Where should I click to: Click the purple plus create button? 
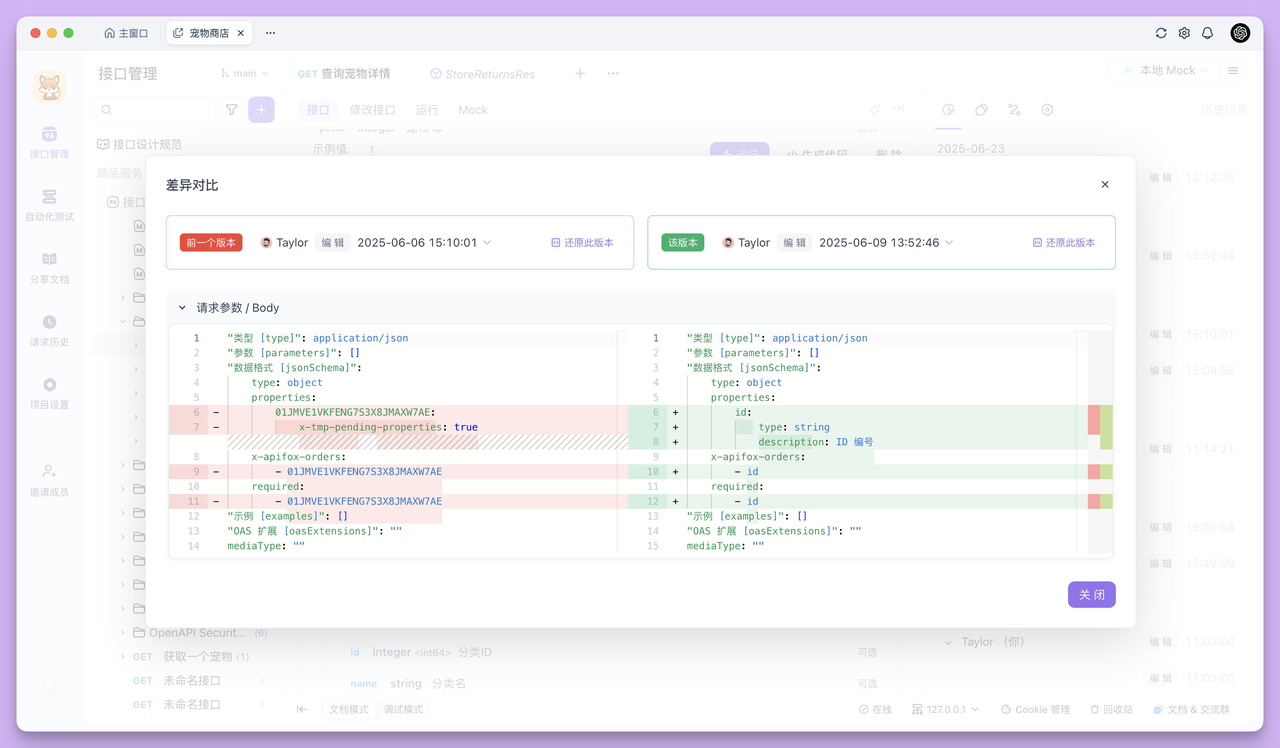coord(261,110)
